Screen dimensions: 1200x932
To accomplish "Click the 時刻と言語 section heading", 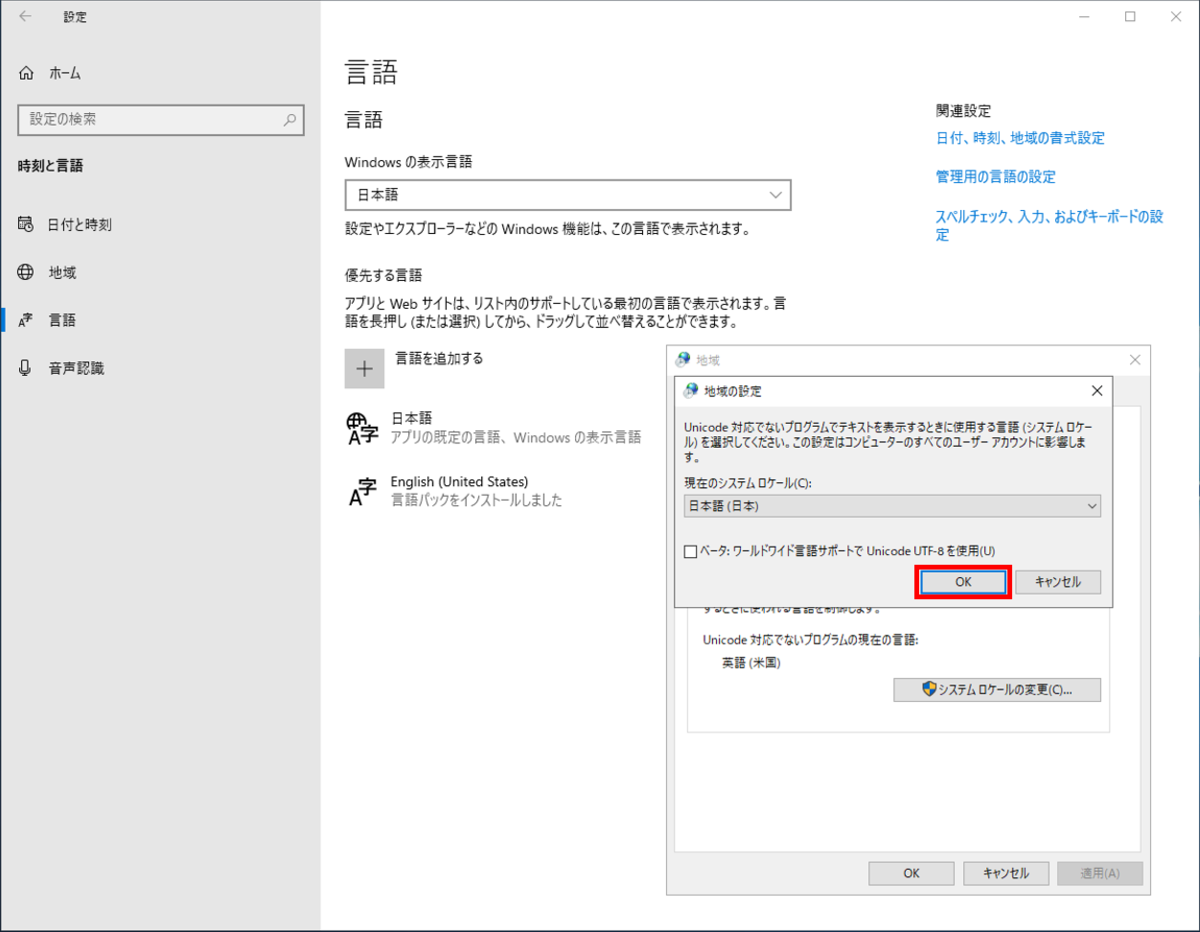I will pos(50,166).
